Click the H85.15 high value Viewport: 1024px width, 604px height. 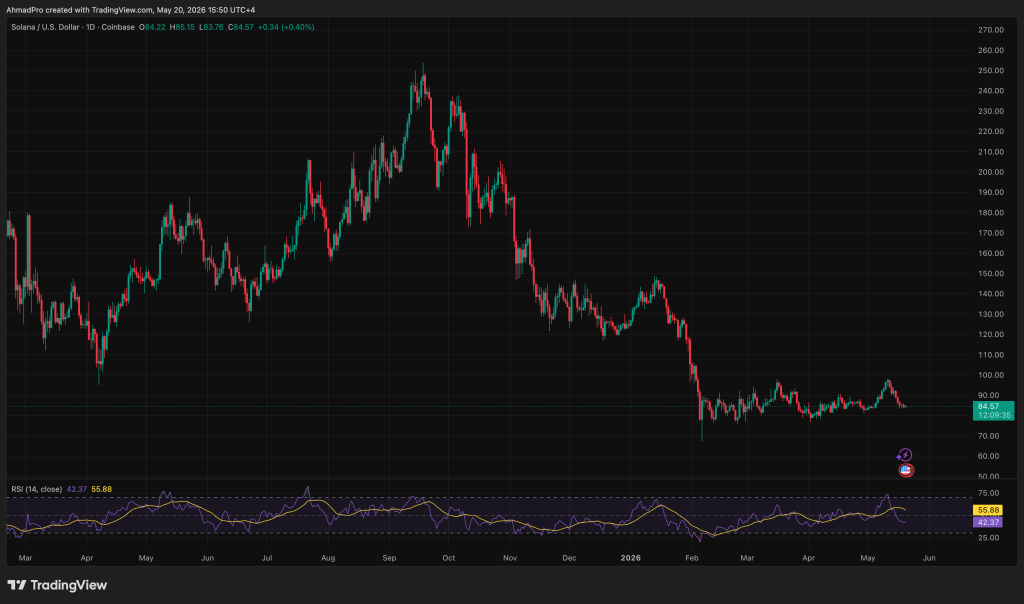point(182,27)
